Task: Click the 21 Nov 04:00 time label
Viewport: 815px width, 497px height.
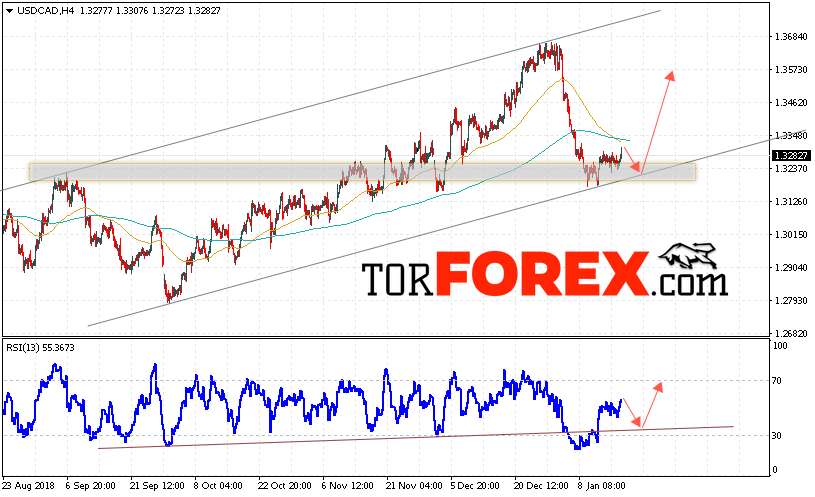Action: [x=414, y=486]
